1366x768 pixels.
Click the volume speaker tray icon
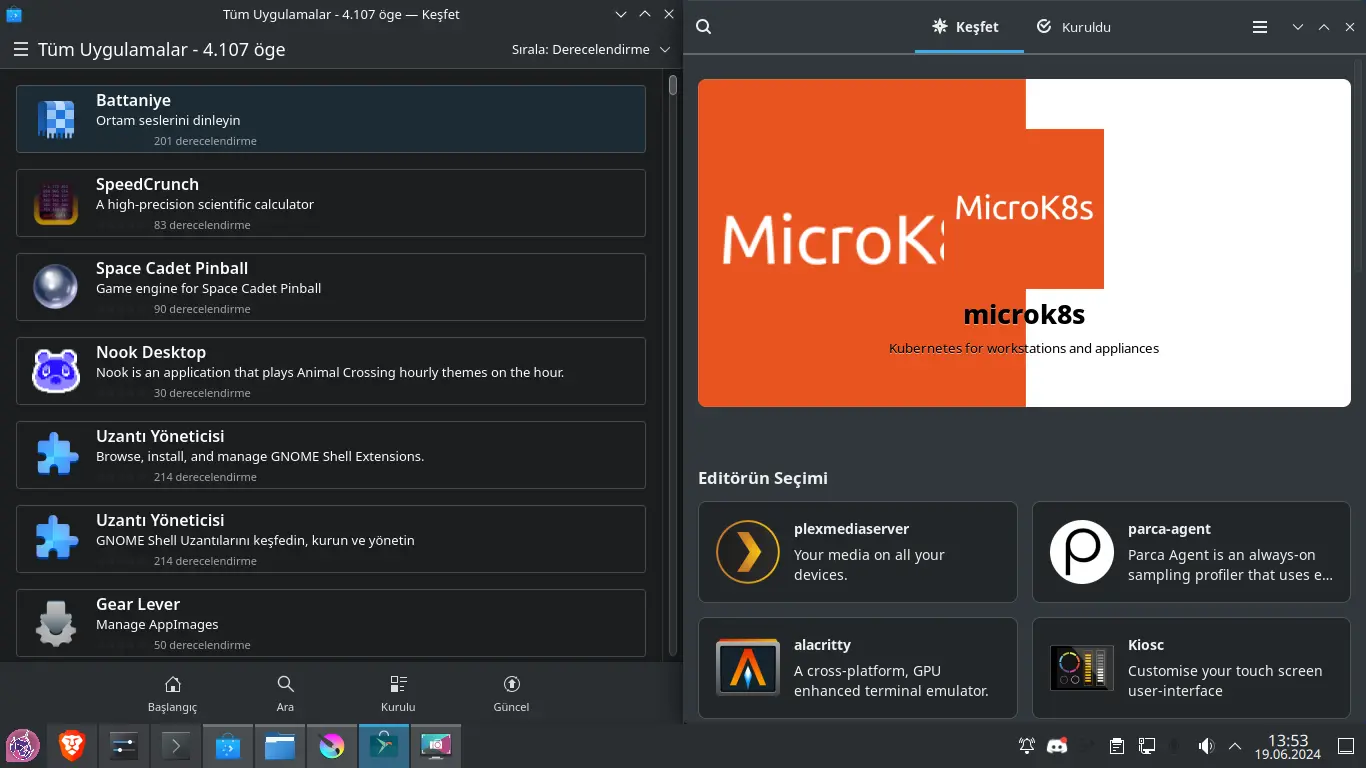(1206, 746)
